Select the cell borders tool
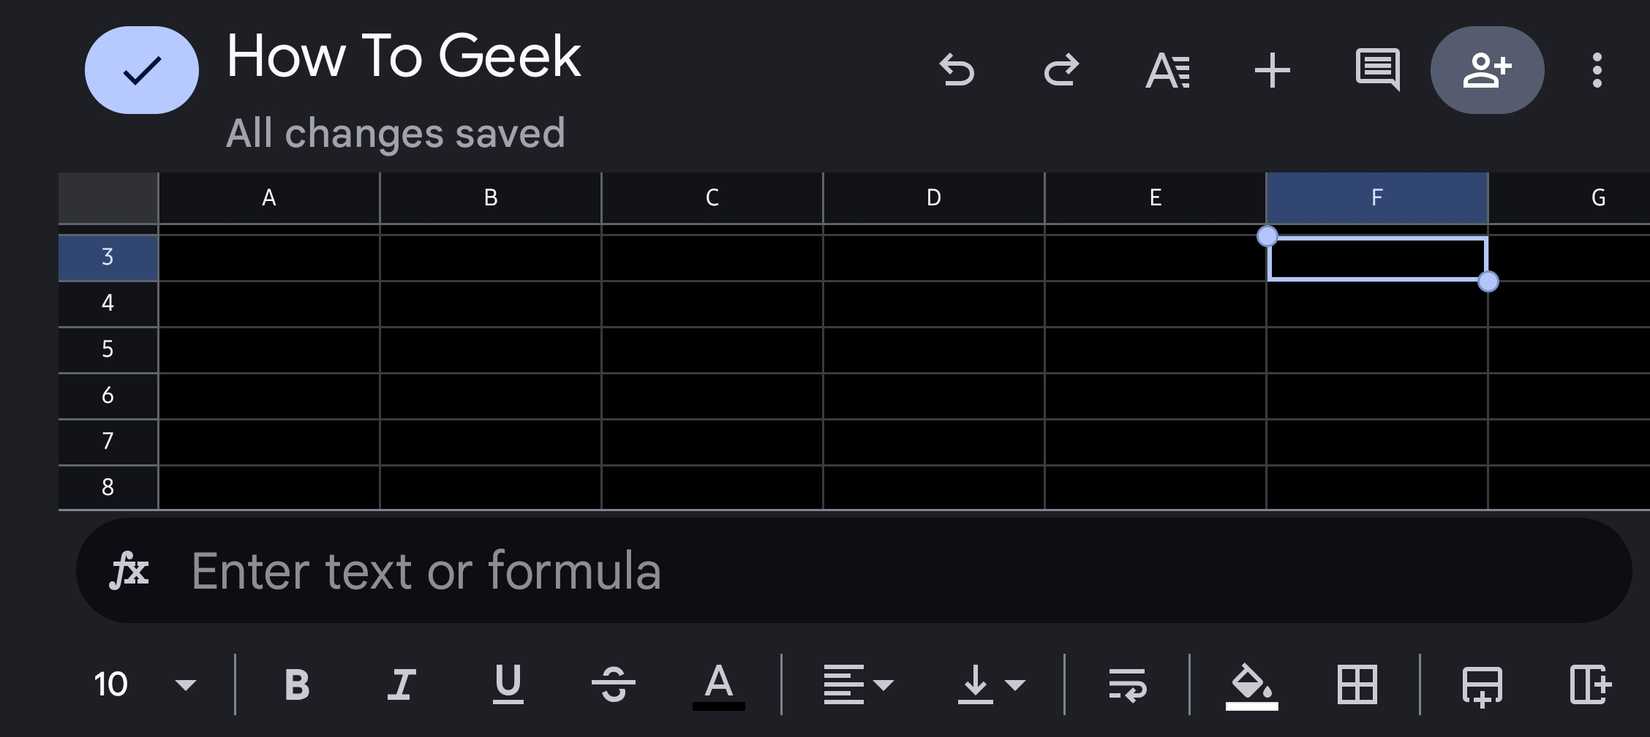The image size is (1650, 737). click(1356, 686)
